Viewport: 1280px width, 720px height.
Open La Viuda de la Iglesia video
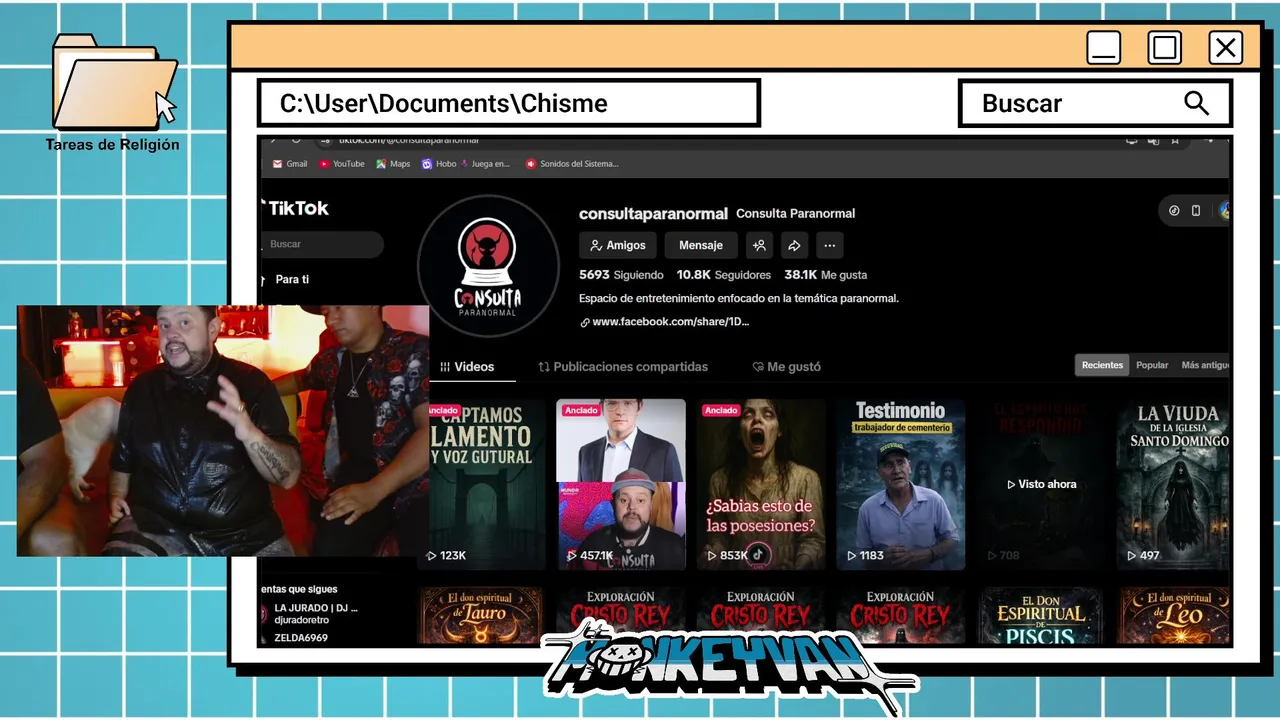(1174, 485)
